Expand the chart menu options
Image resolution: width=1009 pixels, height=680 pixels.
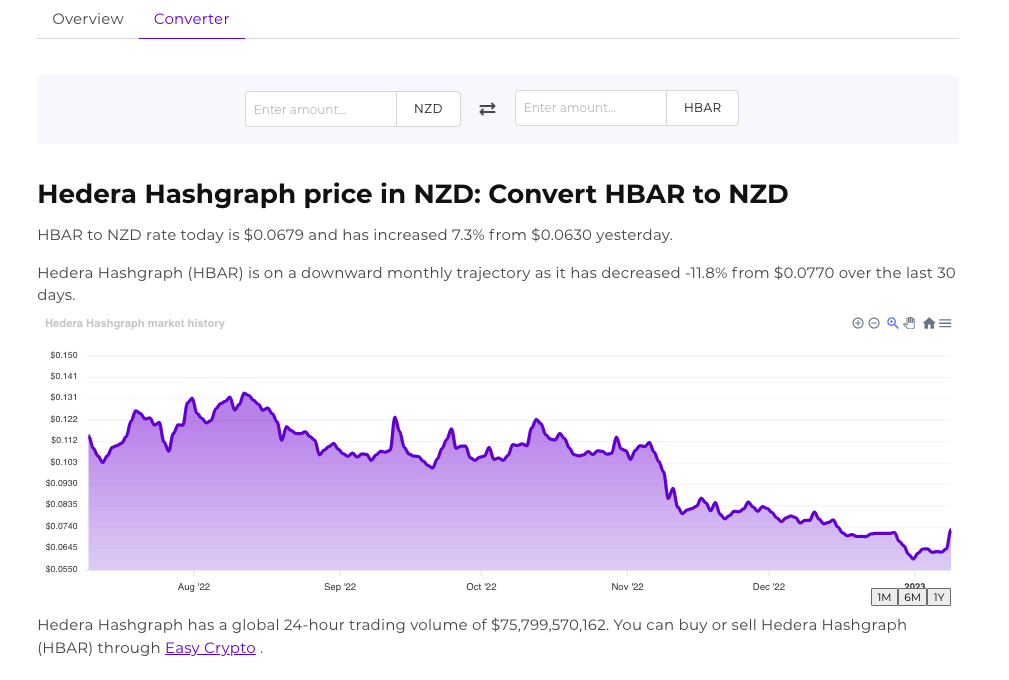(944, 323)
